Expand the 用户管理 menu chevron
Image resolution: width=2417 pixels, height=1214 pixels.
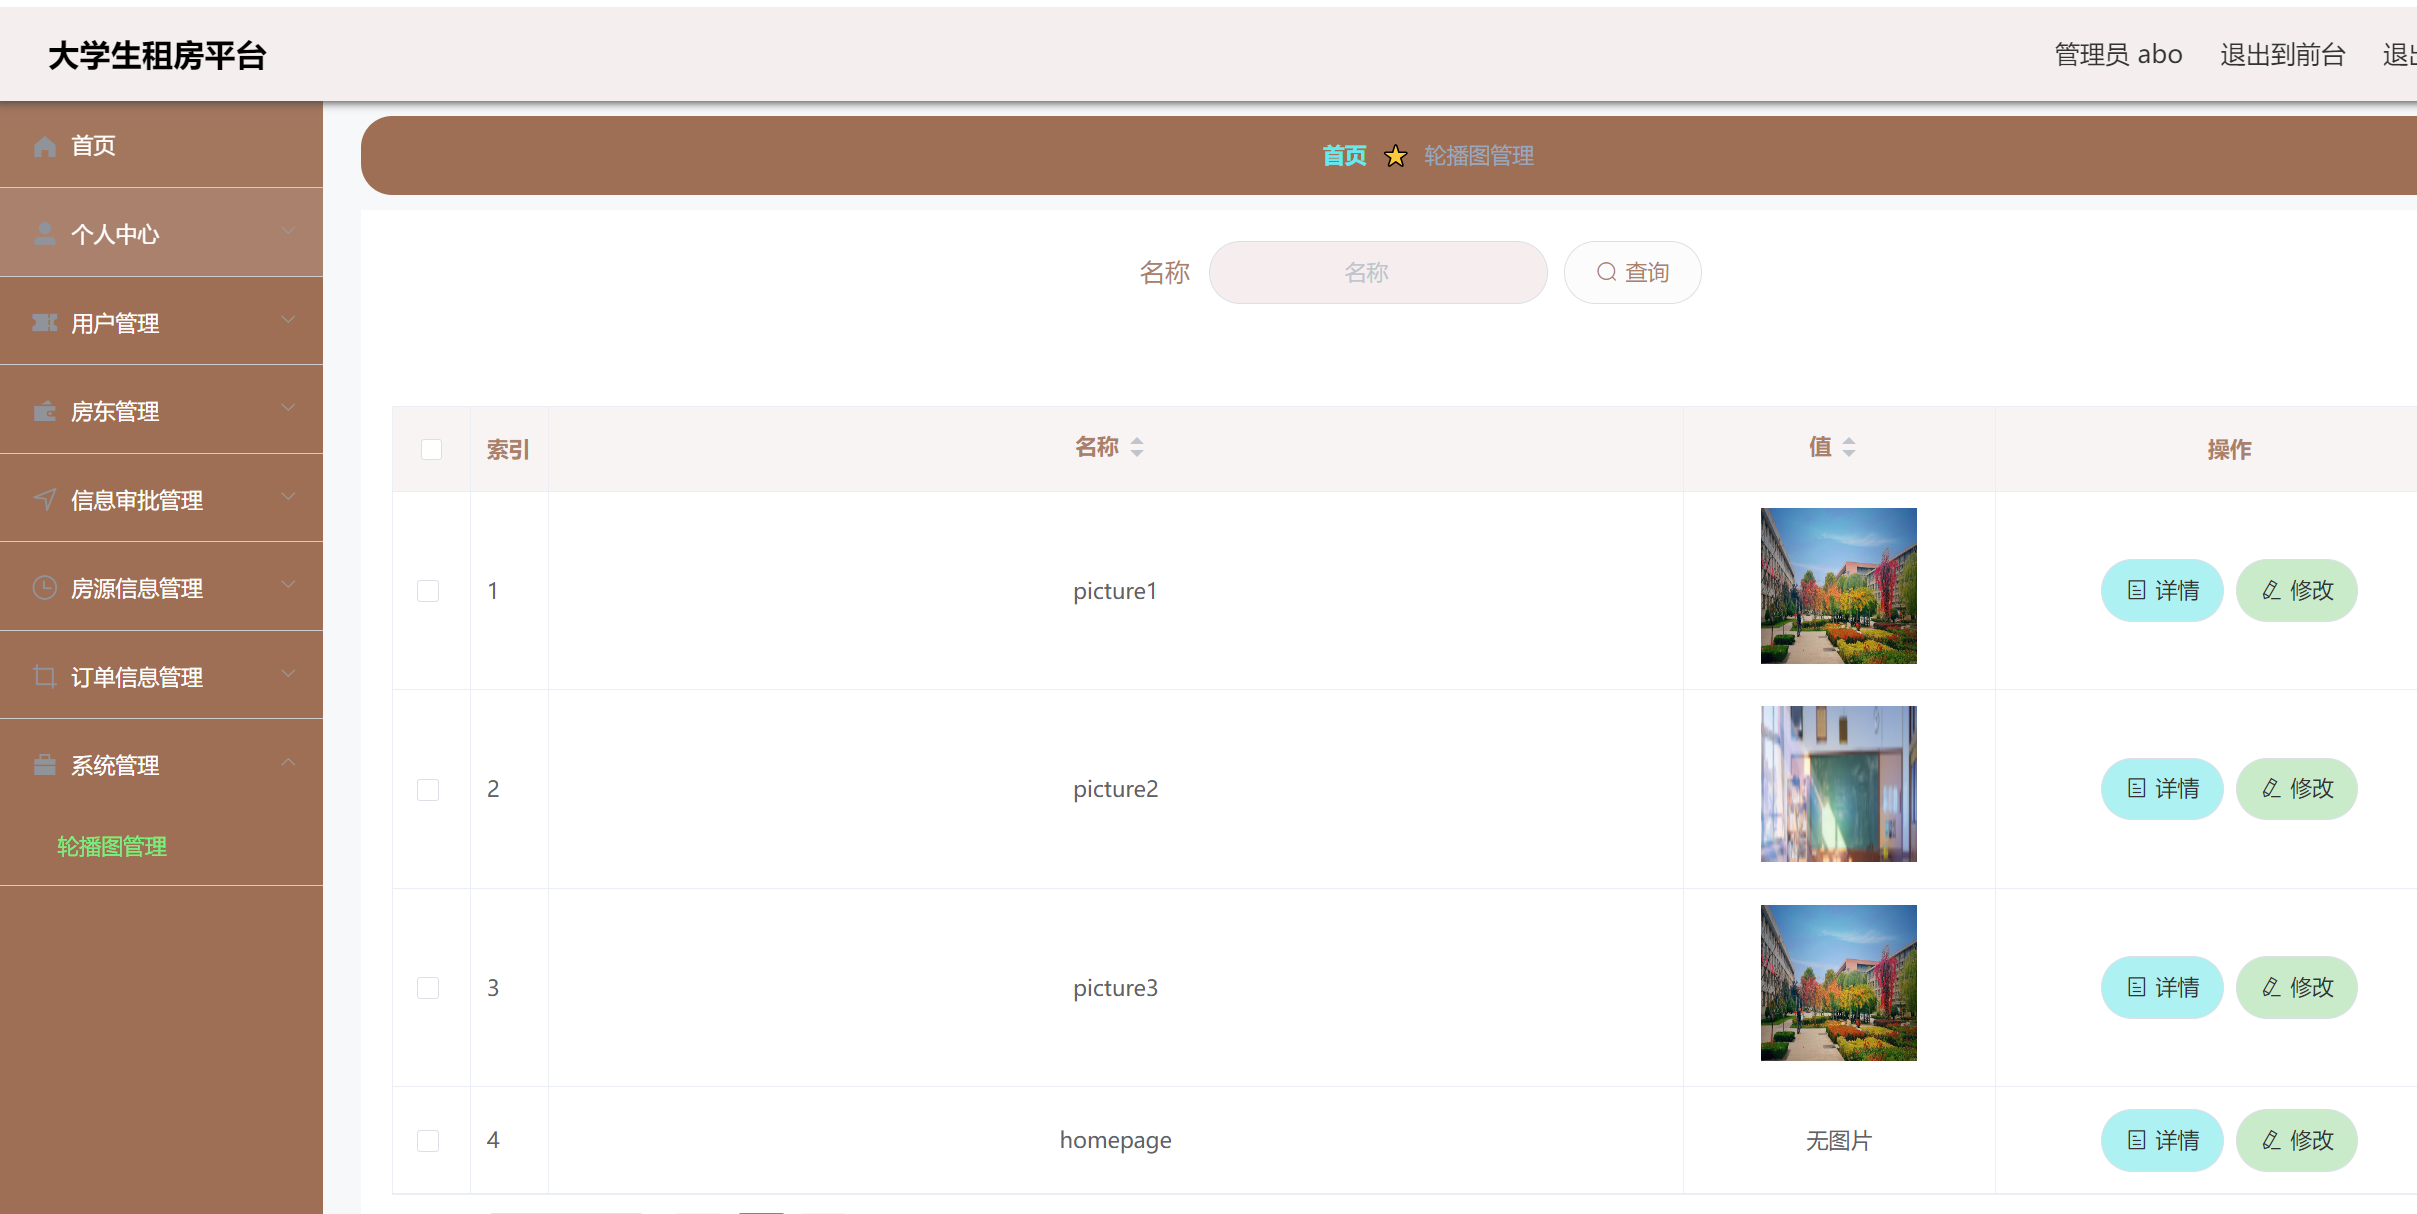pyautogui.click(x=288, y=320)
